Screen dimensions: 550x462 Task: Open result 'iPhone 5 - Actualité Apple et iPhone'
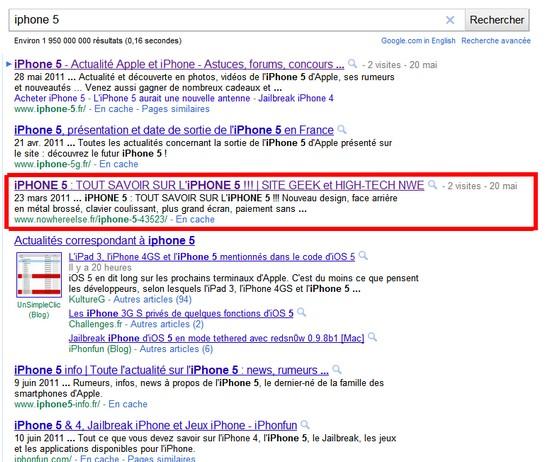[179, 65]
